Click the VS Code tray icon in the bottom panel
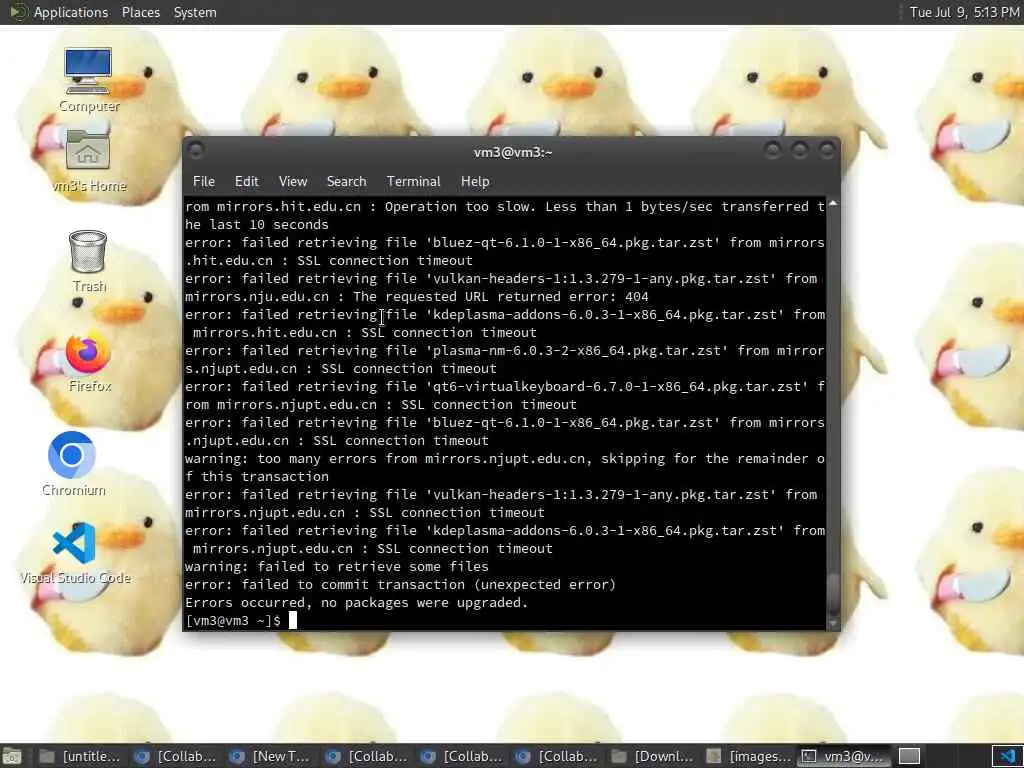The width and height of the screenshot is (1024, 768). pos(1008,756)
